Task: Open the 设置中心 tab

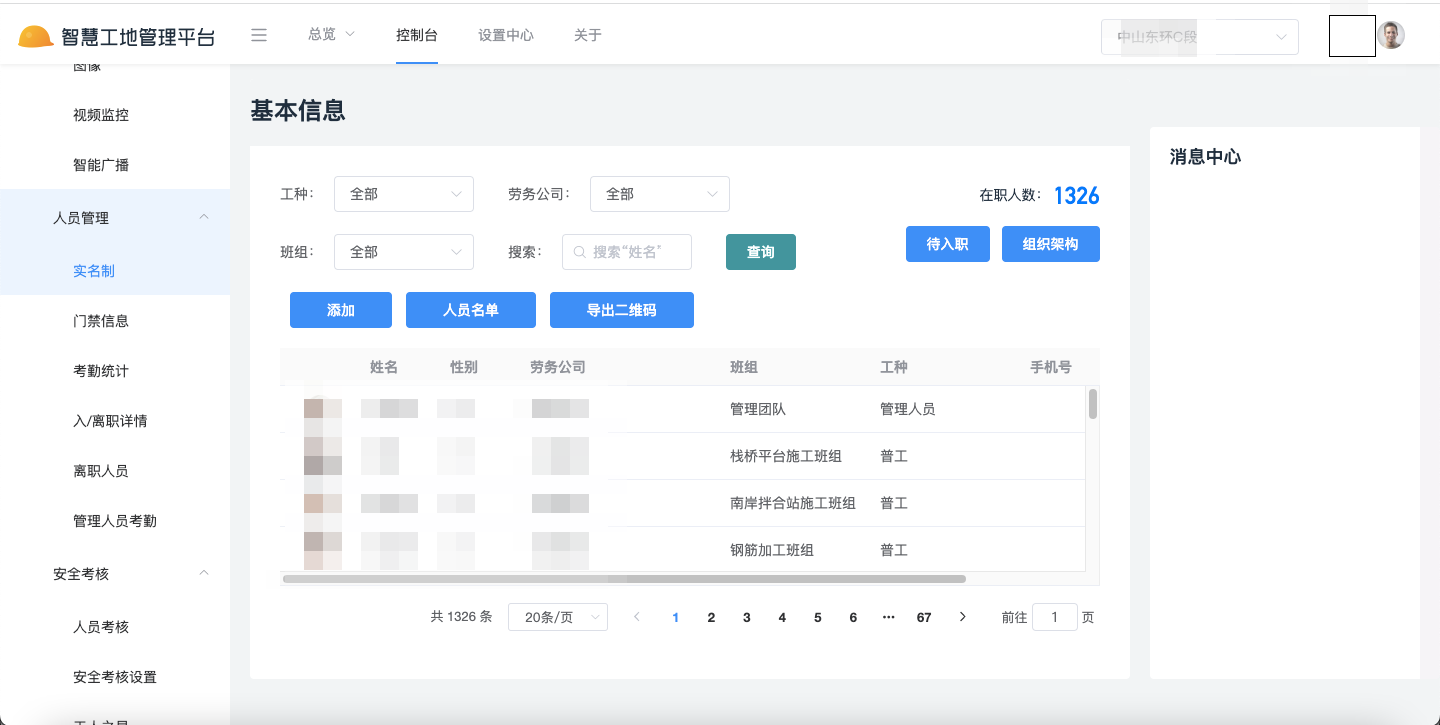Action: pos(506,35)
